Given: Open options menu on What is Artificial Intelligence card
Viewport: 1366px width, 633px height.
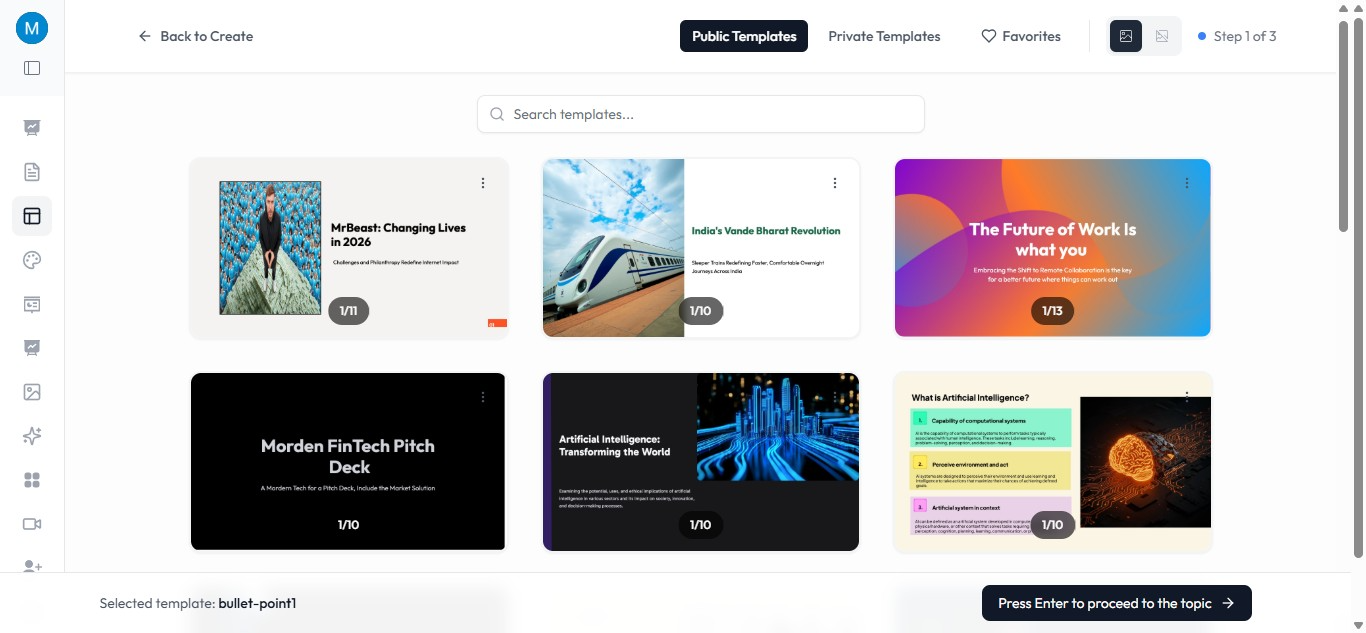Looking at the screenshot, I should tap(1187, 397).
